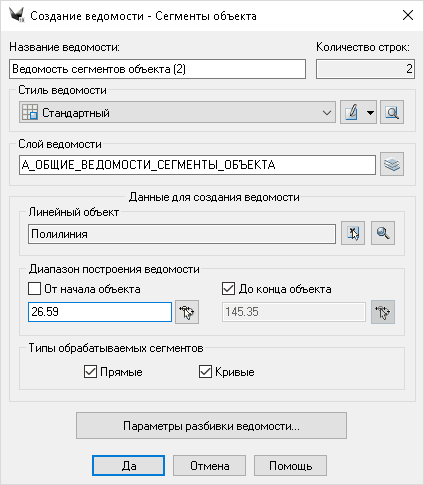Click the 'Слой ведомости' group label
The width and height of the screenshot is (424, 485).
point(60,144)
